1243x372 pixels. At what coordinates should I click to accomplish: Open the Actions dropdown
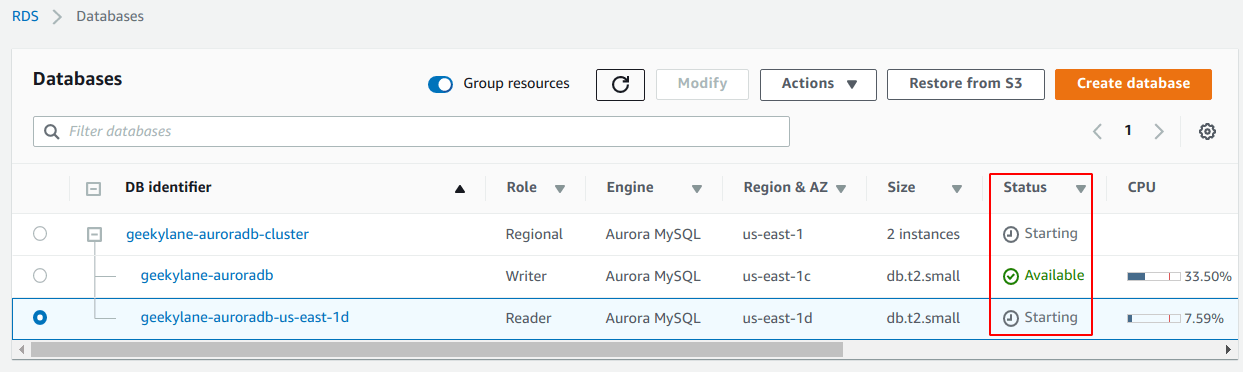[x=818, y=84]
